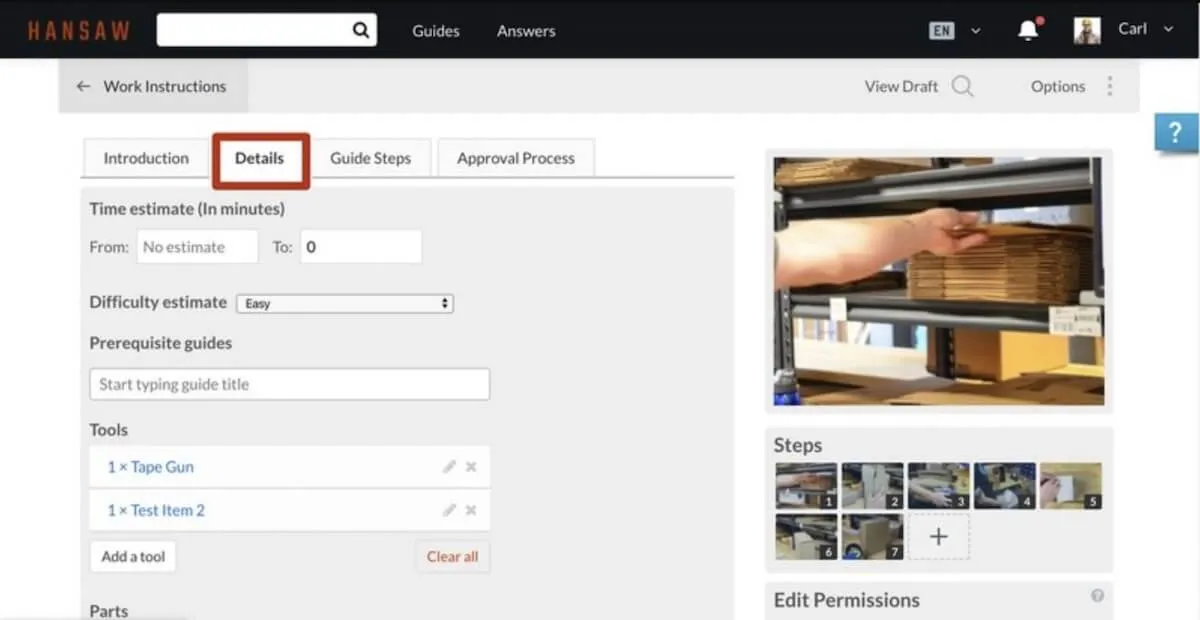Select the Details tab

[x=260, y=158]
